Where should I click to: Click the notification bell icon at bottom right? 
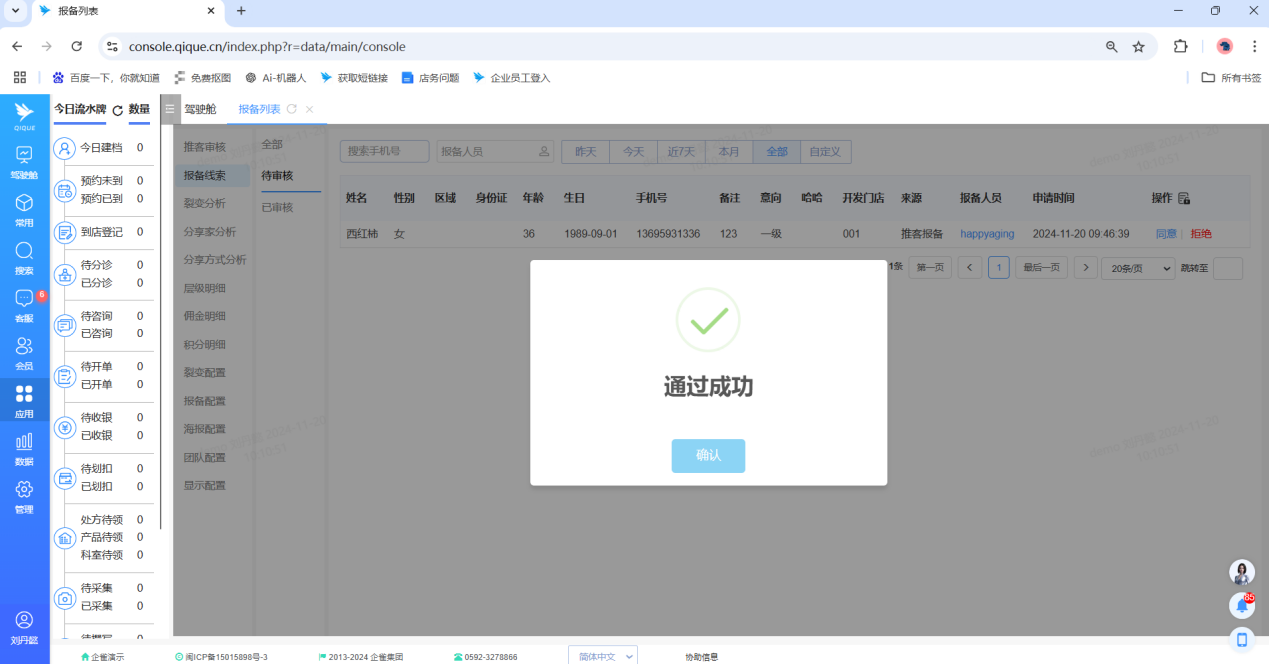click(1242, 605)
